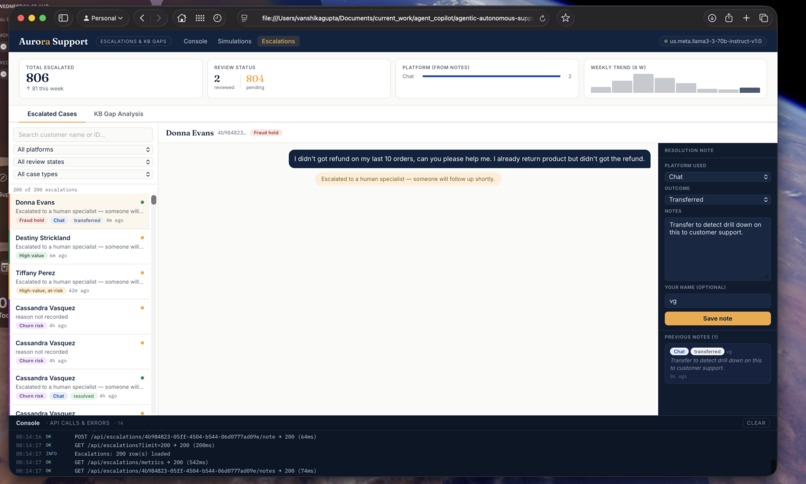Select the Escalations nav item

pos(278,41)
